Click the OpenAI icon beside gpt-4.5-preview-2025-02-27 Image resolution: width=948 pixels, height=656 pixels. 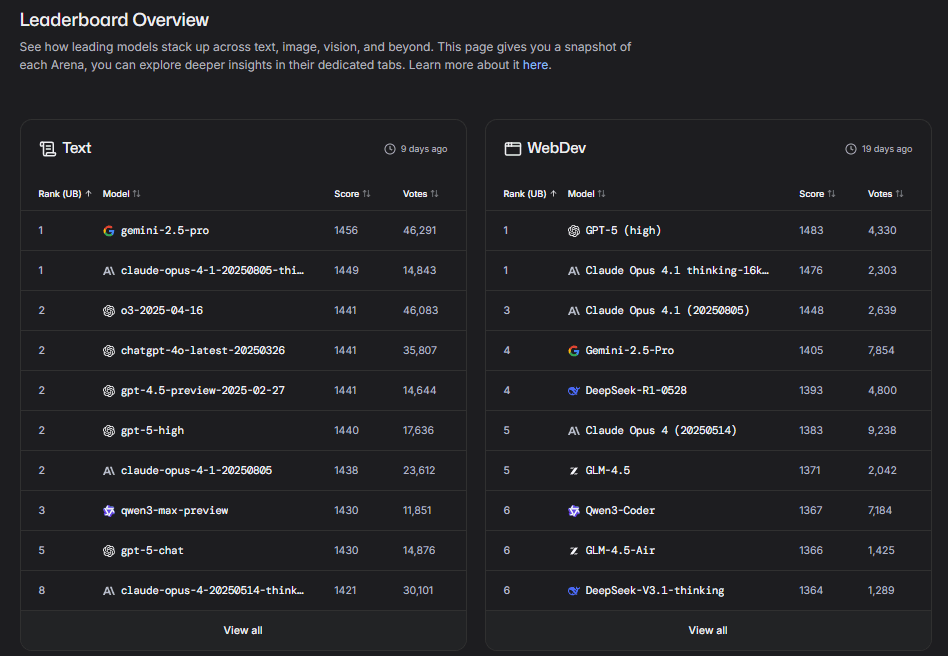click(109, 391)
